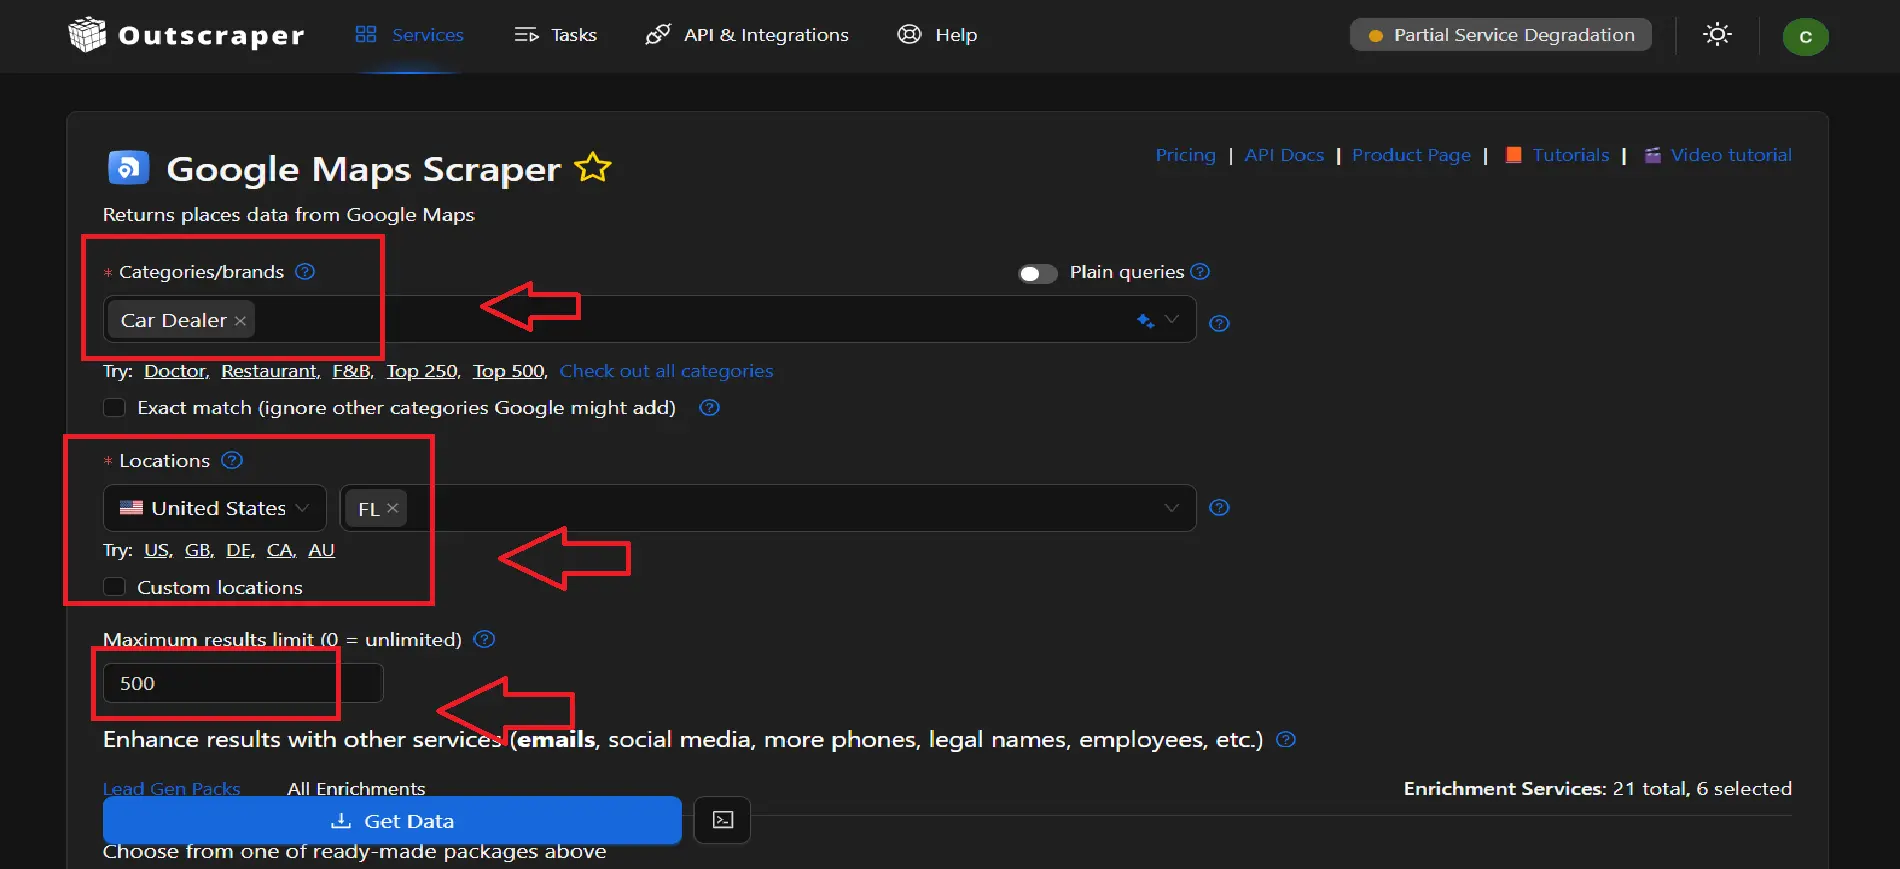Toggle the light/dark theme sun icon

pyautogui.click(x=1717, y=35)
